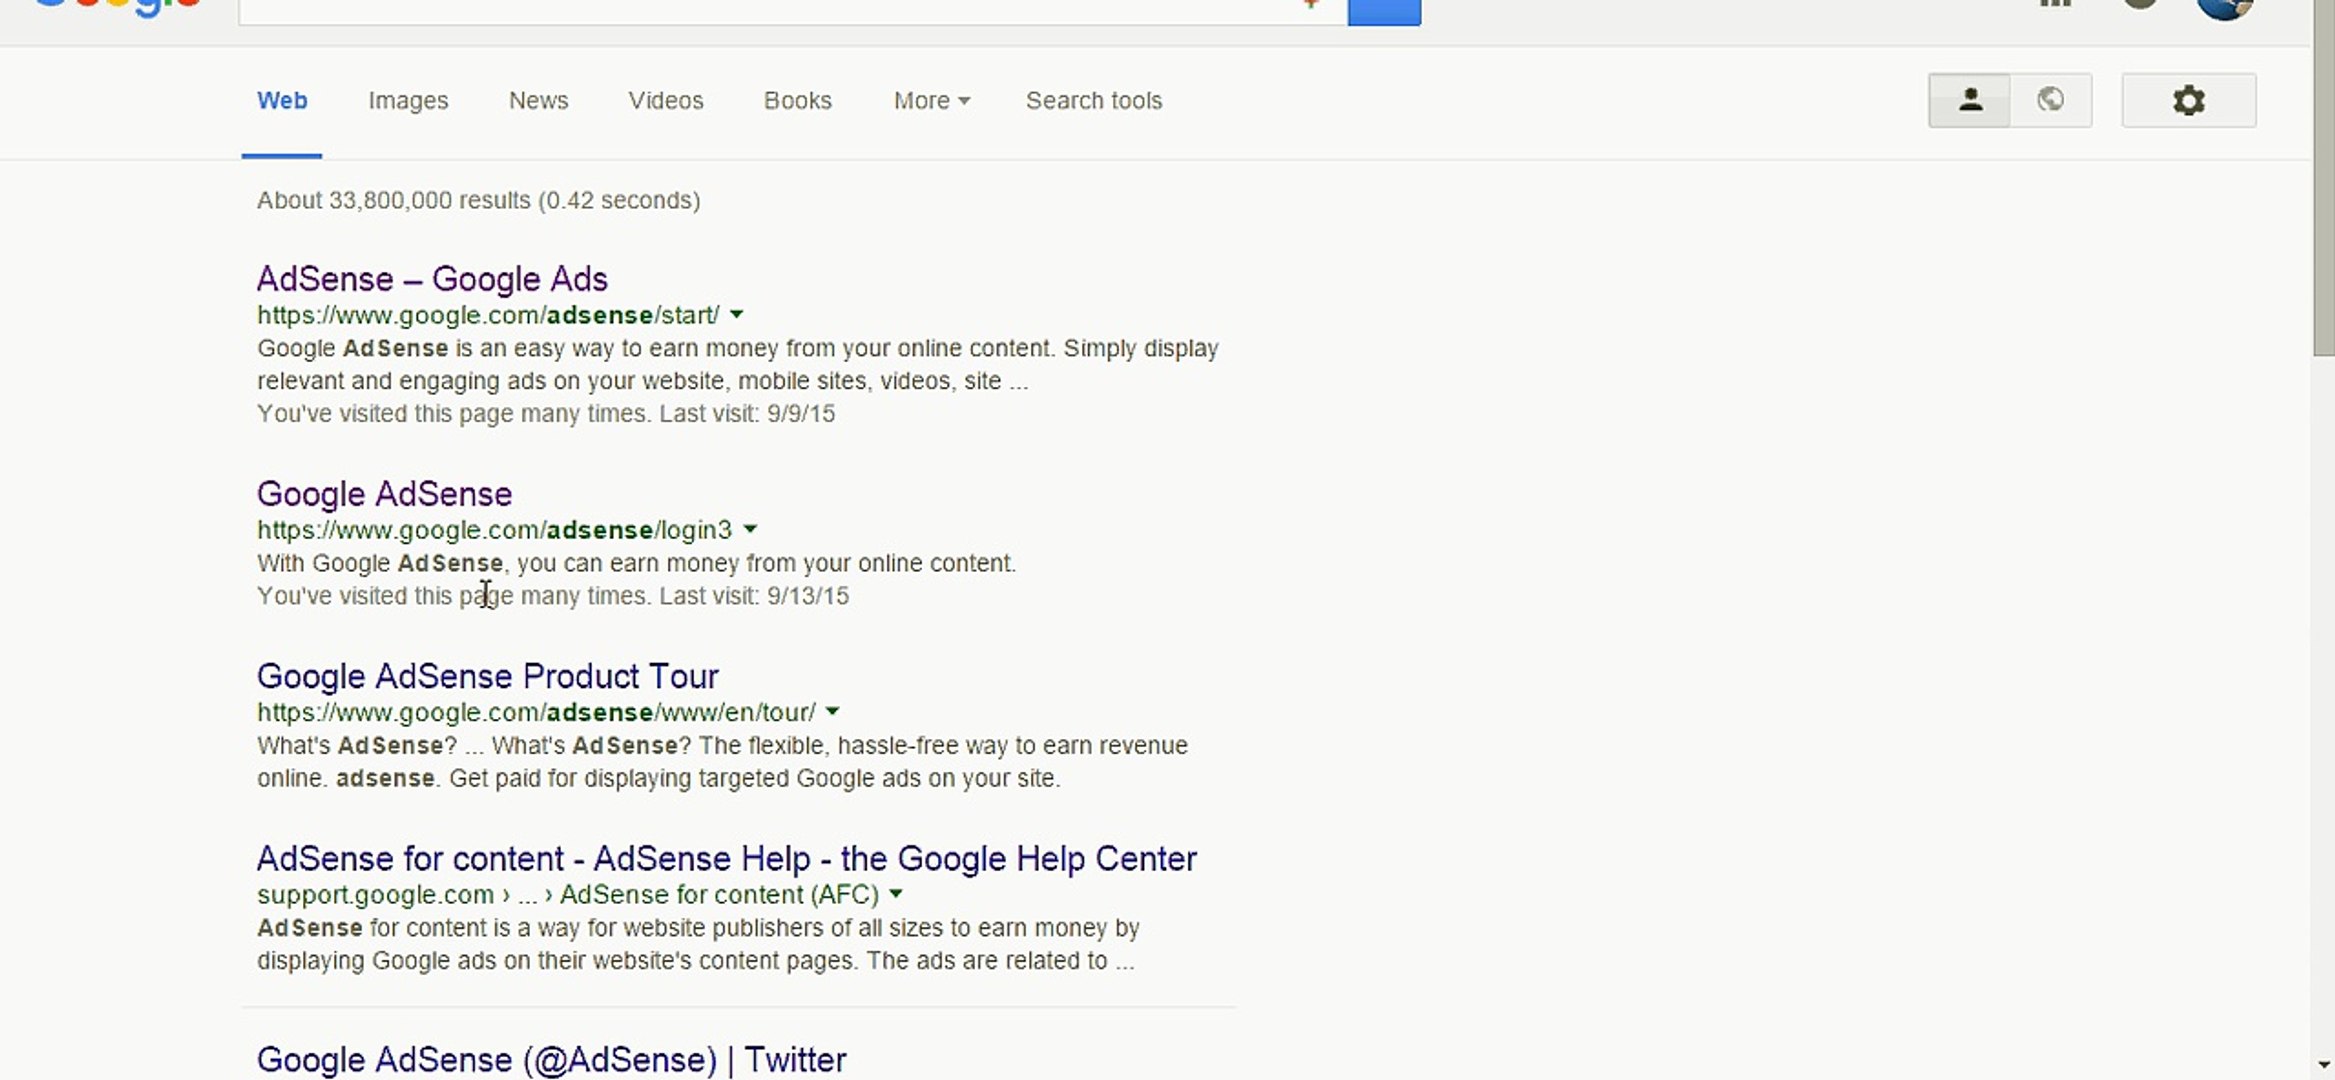Open the account profile avatar
This screenshot has height=1080, width=2335.
pos(2223,7)
